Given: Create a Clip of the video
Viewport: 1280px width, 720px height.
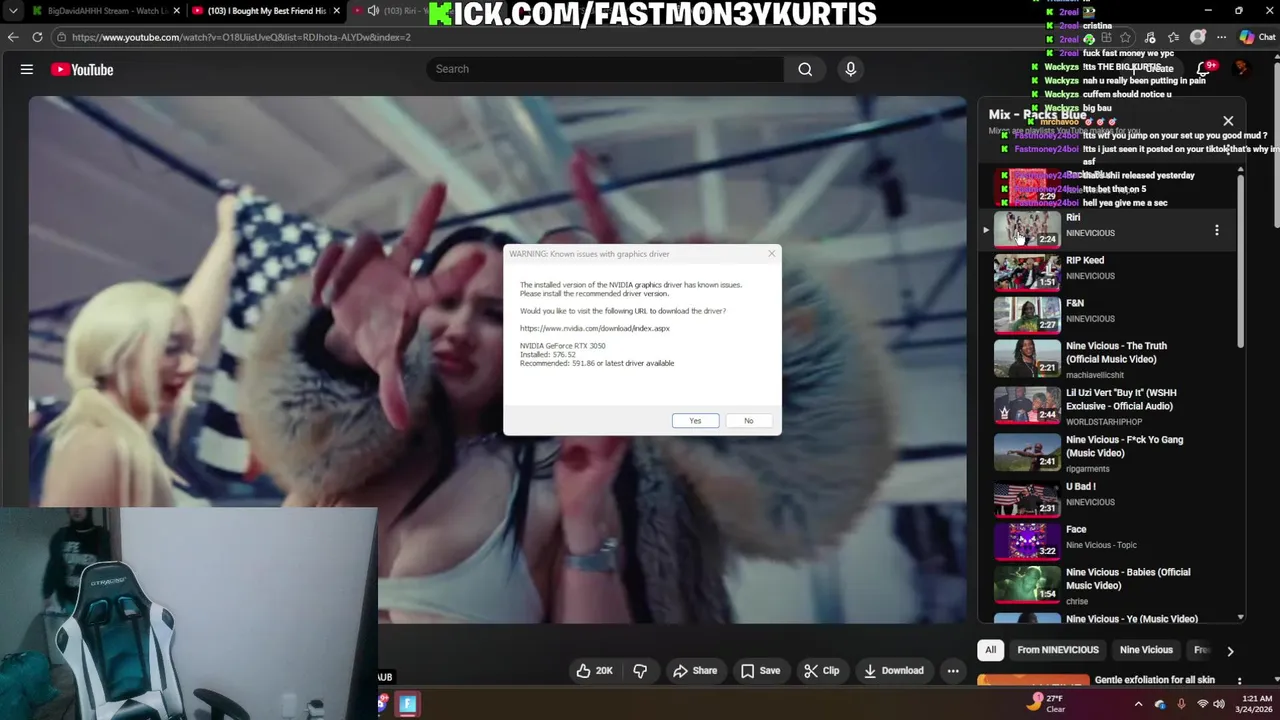Looking at the screenshot, I should click(822, 671).
